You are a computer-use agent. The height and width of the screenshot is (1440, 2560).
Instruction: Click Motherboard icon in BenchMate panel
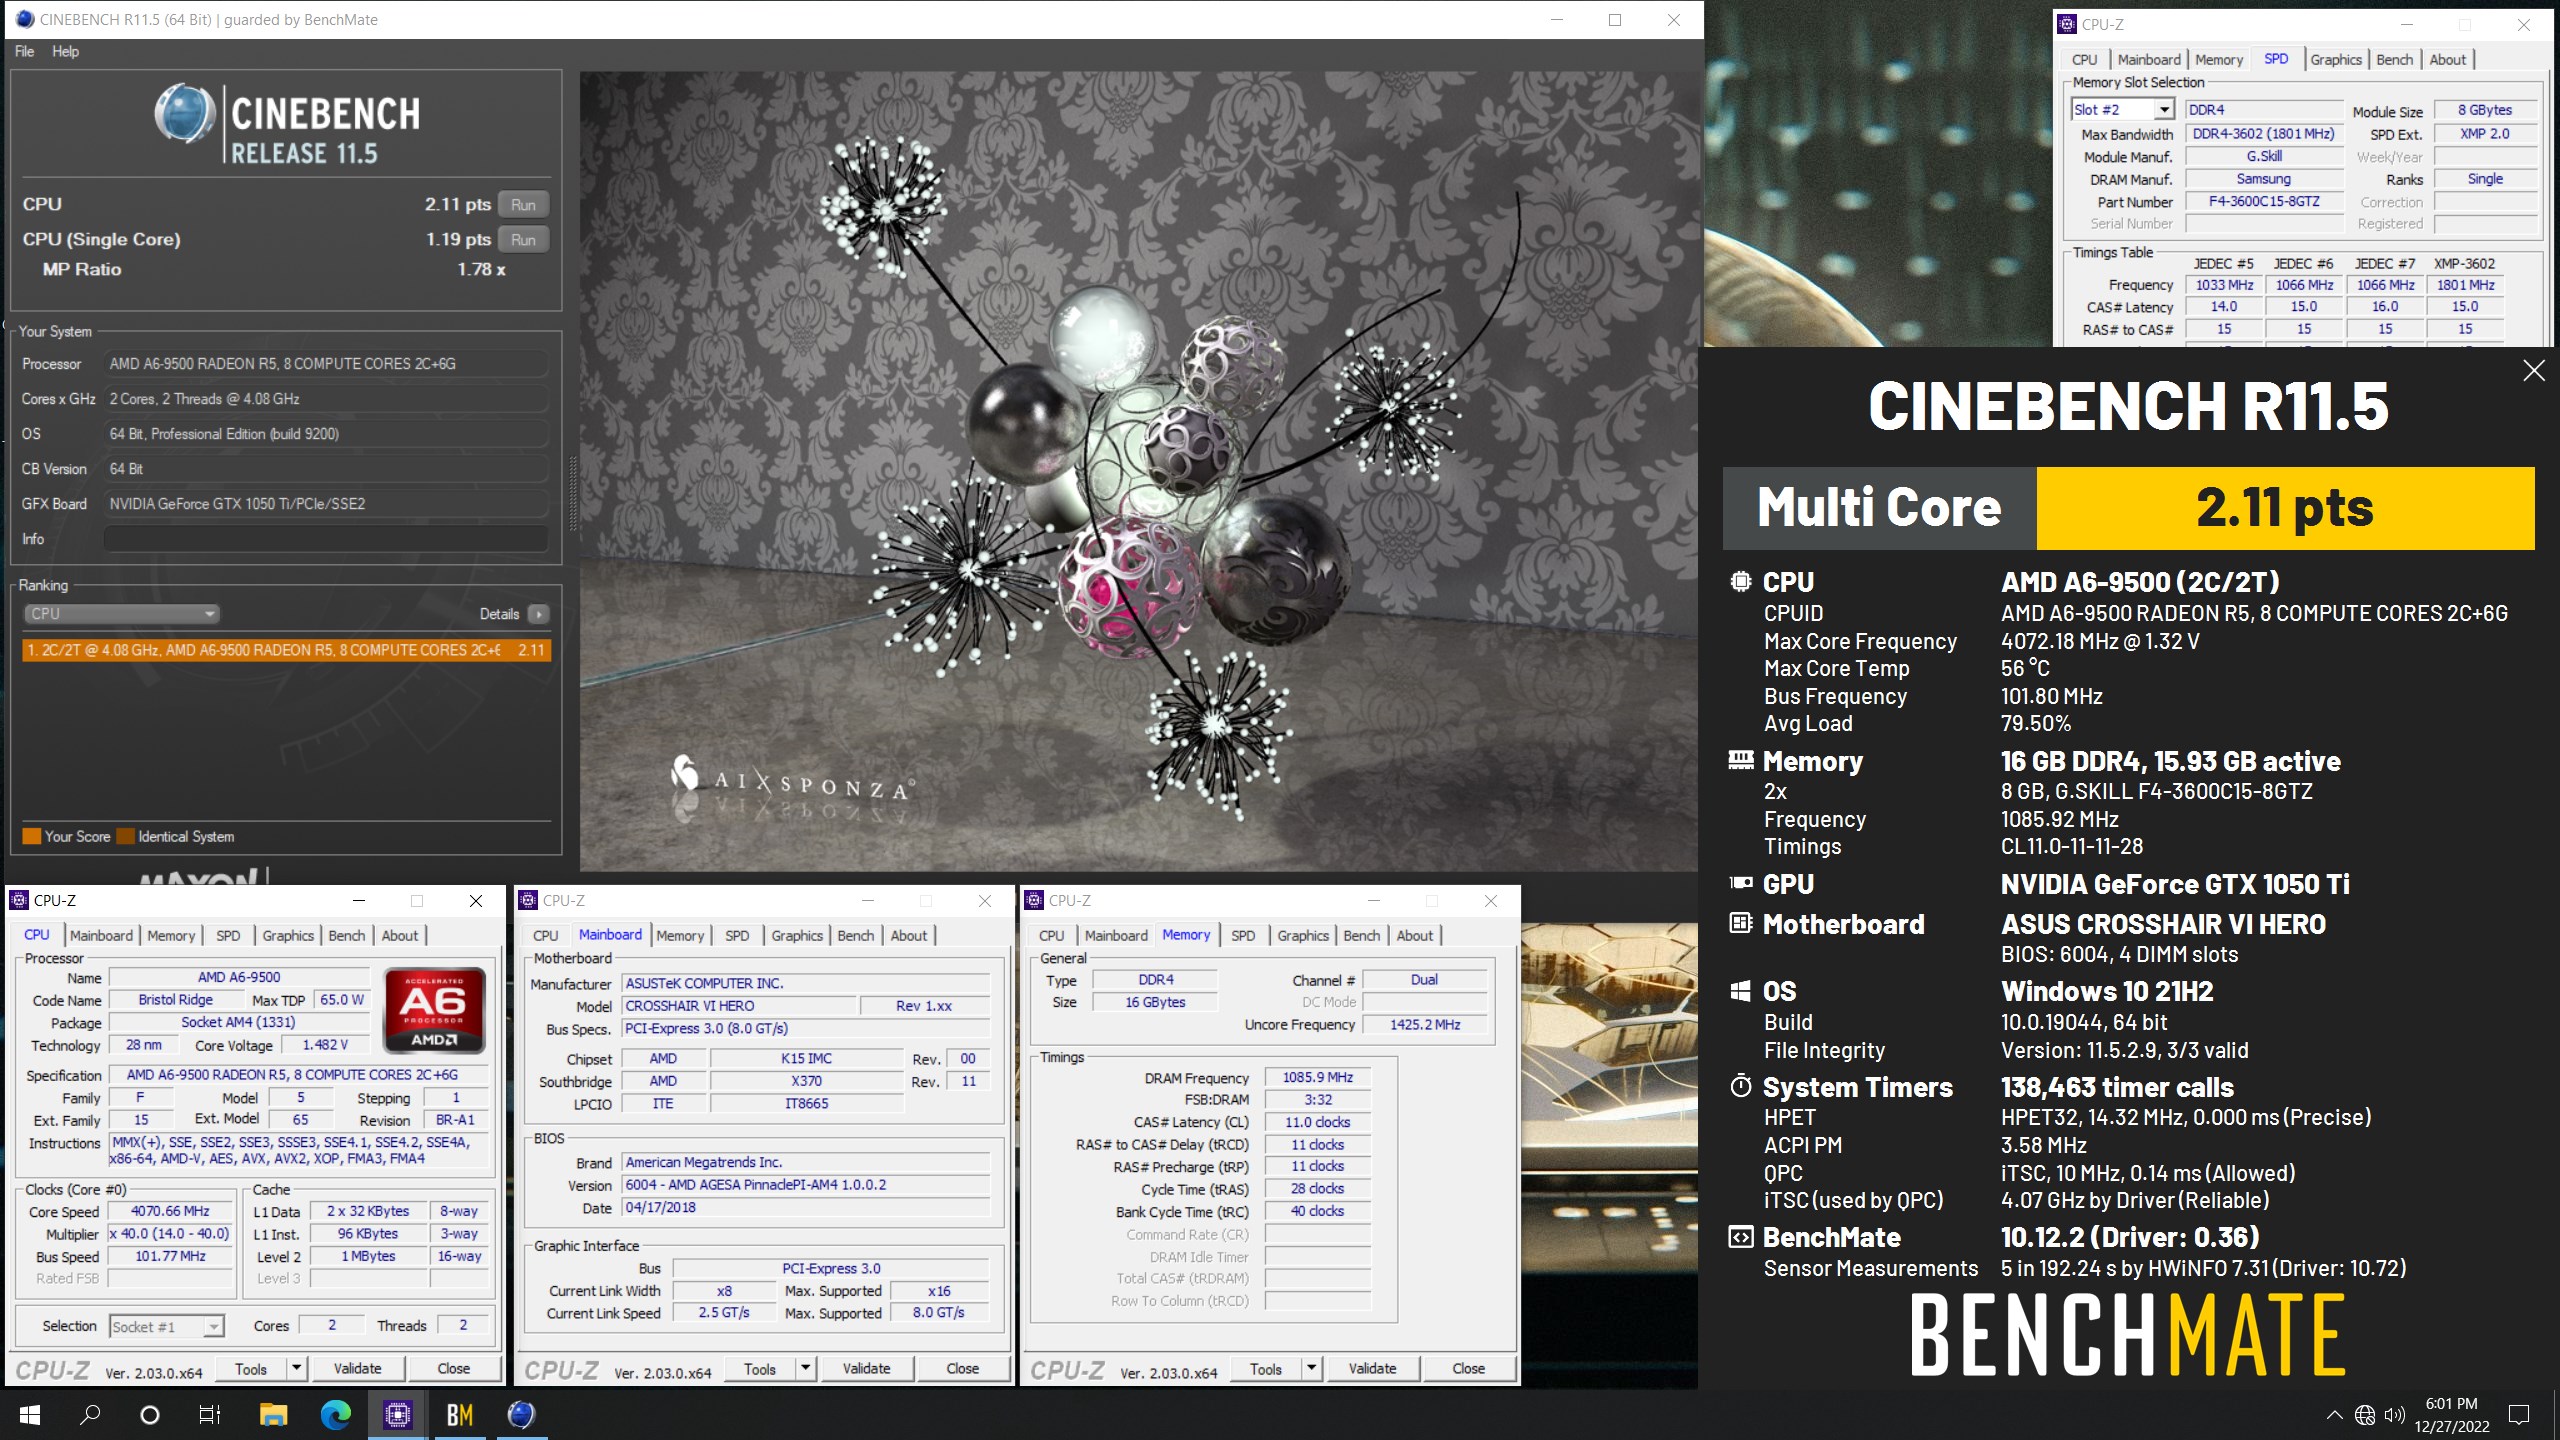click(1741, 923)
